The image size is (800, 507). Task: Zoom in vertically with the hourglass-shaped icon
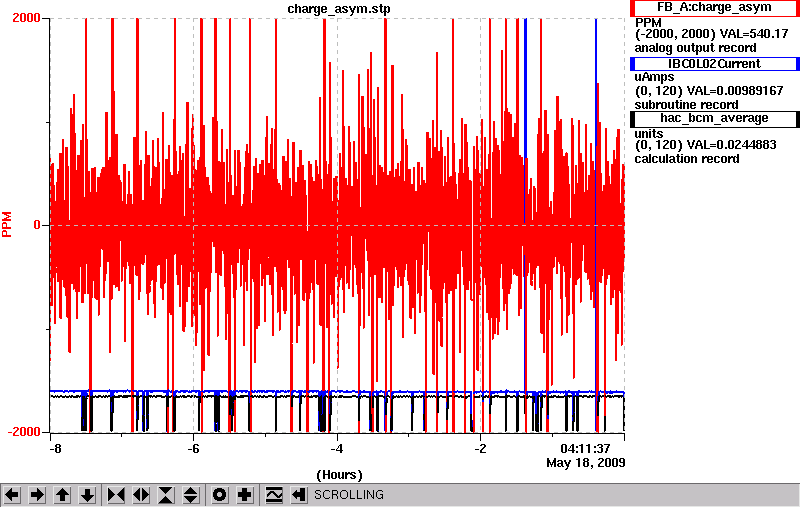coord(166,495)
